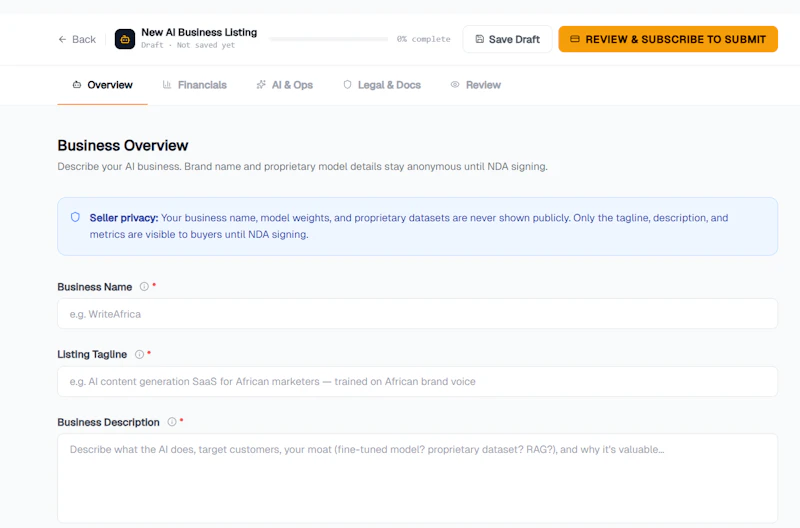Save the listing as draft
This screenshot has height=528, width=800.
pyautogui.click(x=507, y=39)
